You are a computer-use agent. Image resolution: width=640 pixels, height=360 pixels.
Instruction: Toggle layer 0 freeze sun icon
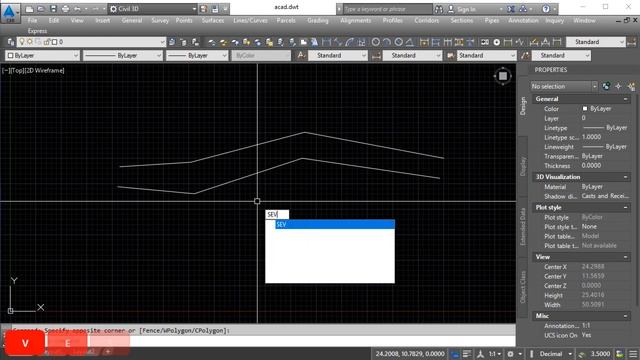30,42
